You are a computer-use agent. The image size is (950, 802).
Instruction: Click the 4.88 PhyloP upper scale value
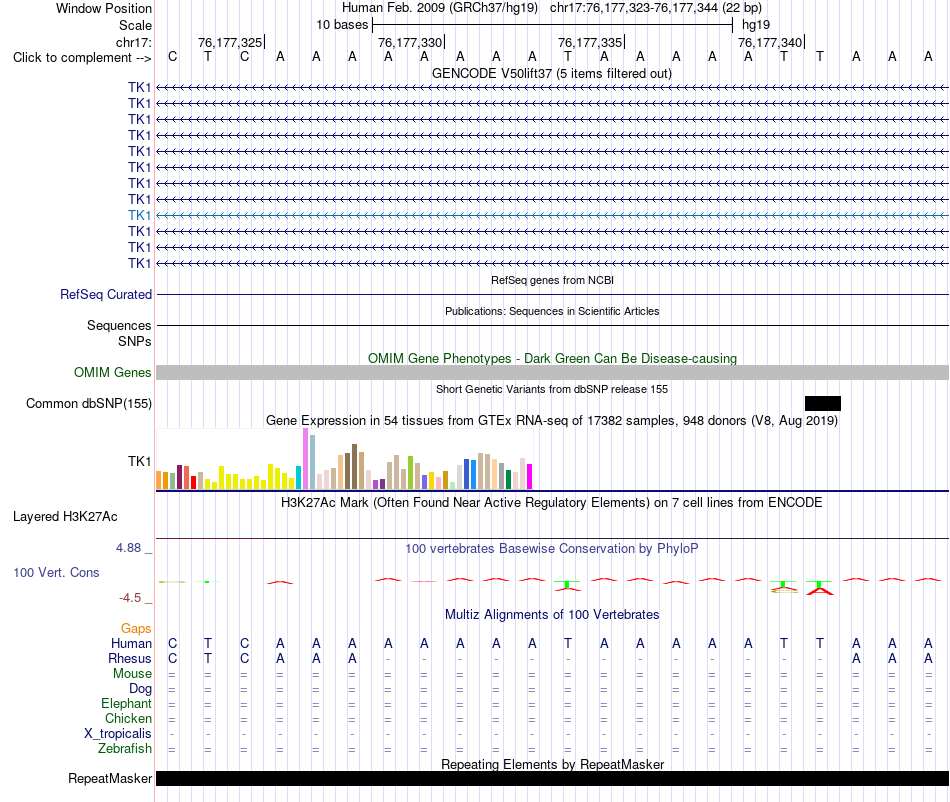(128, 548)
